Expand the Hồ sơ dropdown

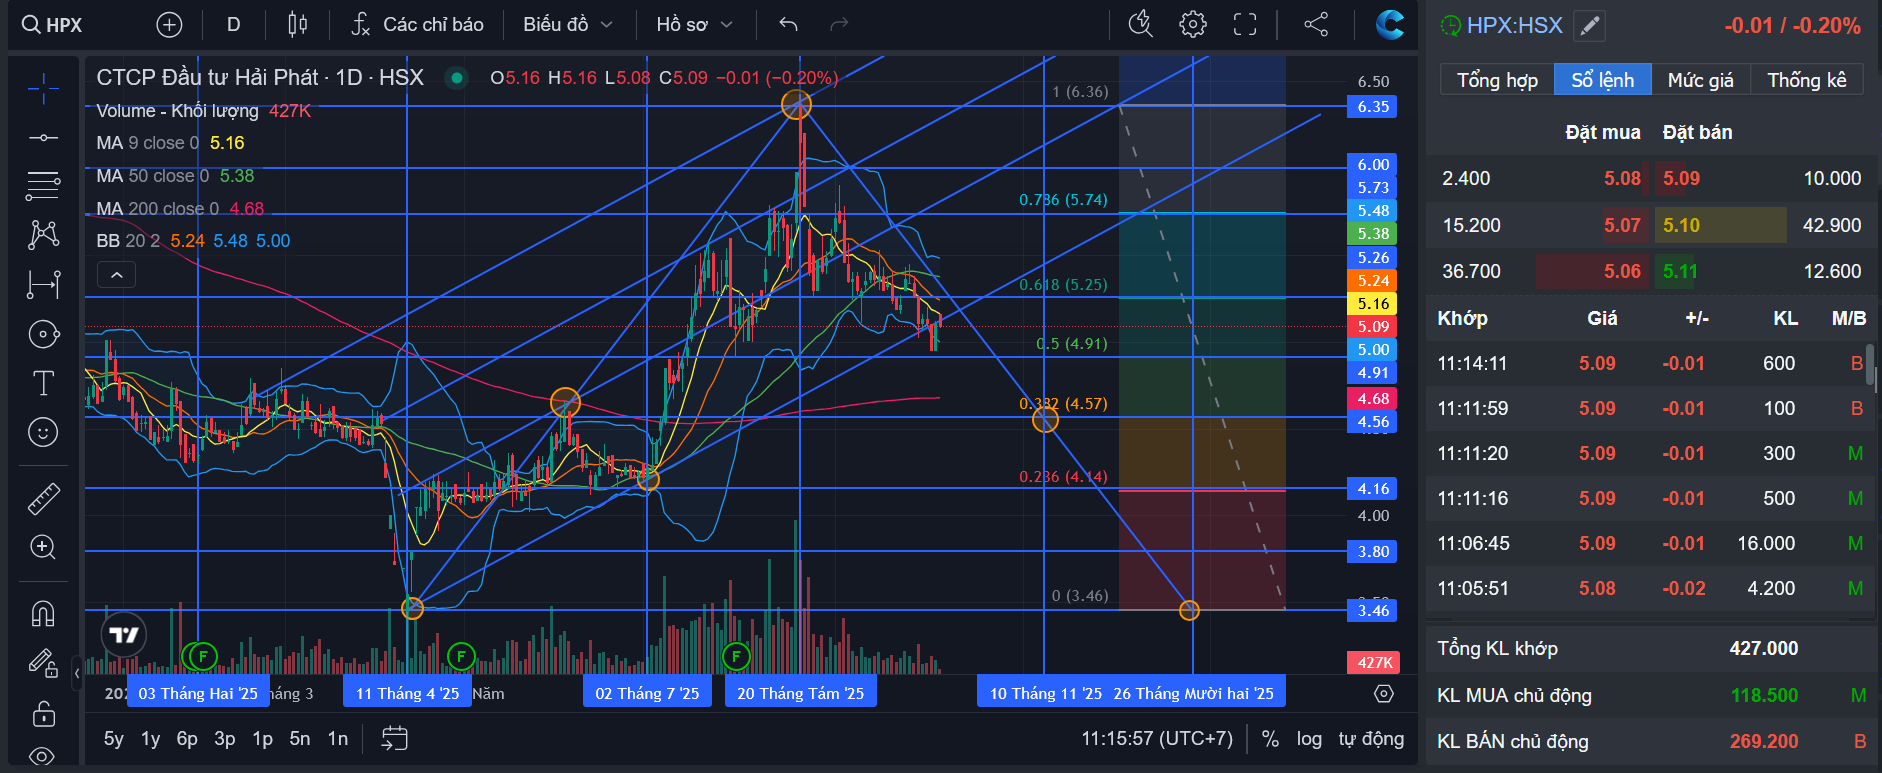tap(694, 25)
